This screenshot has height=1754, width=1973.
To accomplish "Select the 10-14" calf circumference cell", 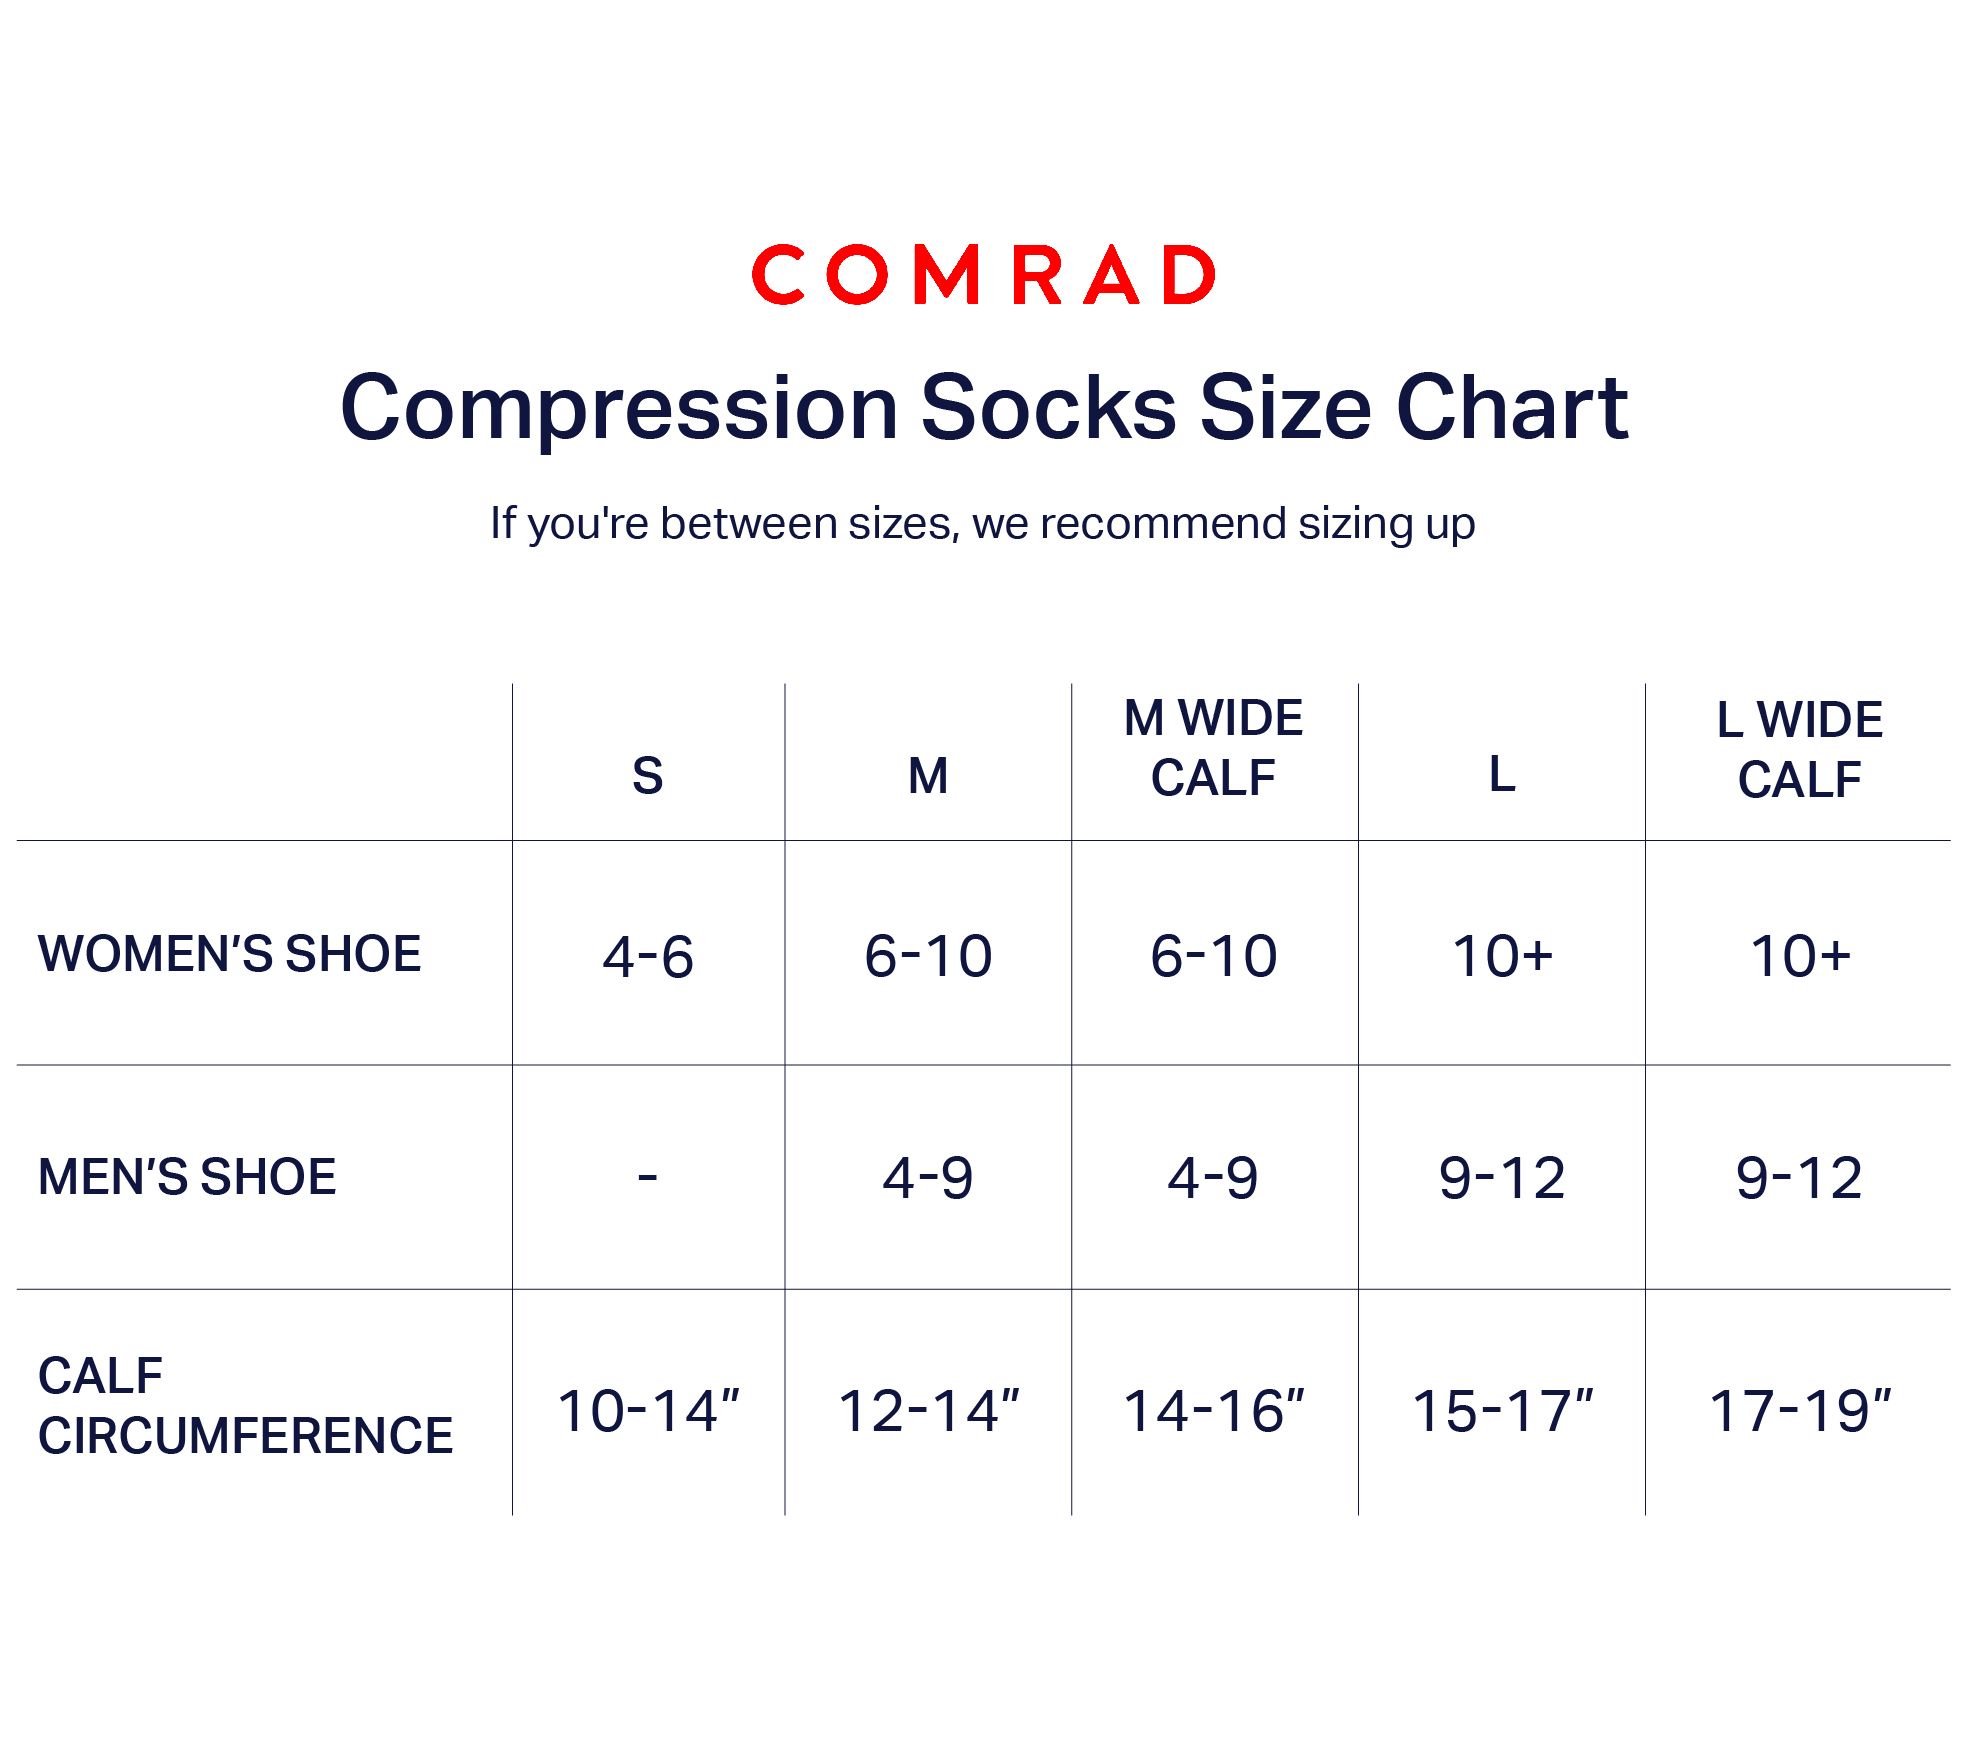I will [648, 1411].
